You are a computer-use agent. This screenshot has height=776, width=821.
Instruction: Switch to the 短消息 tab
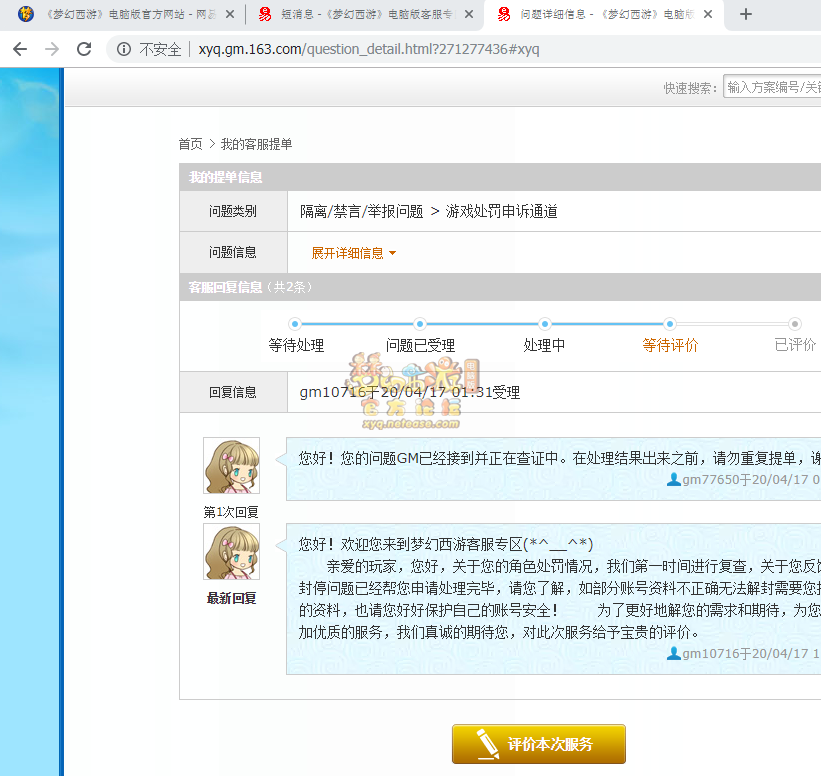point(365,15)
